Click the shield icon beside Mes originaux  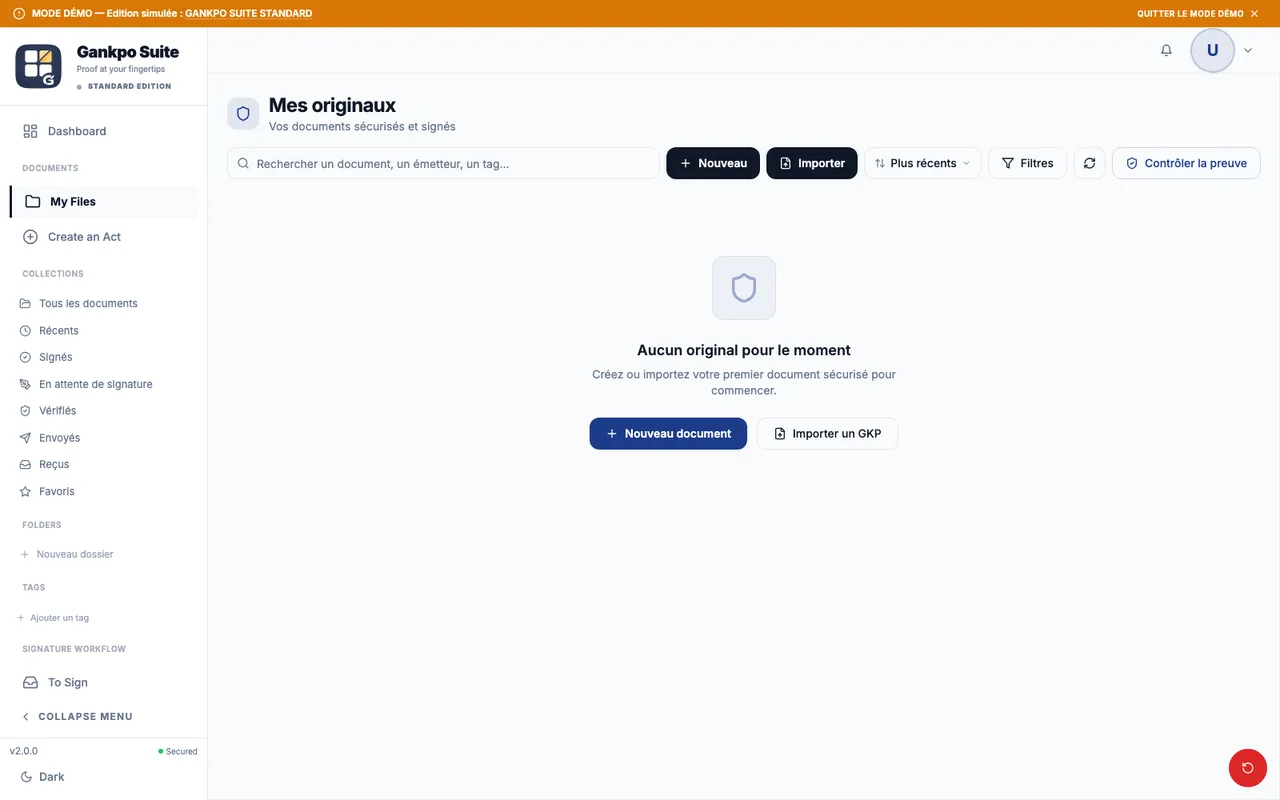click(243, 114)
